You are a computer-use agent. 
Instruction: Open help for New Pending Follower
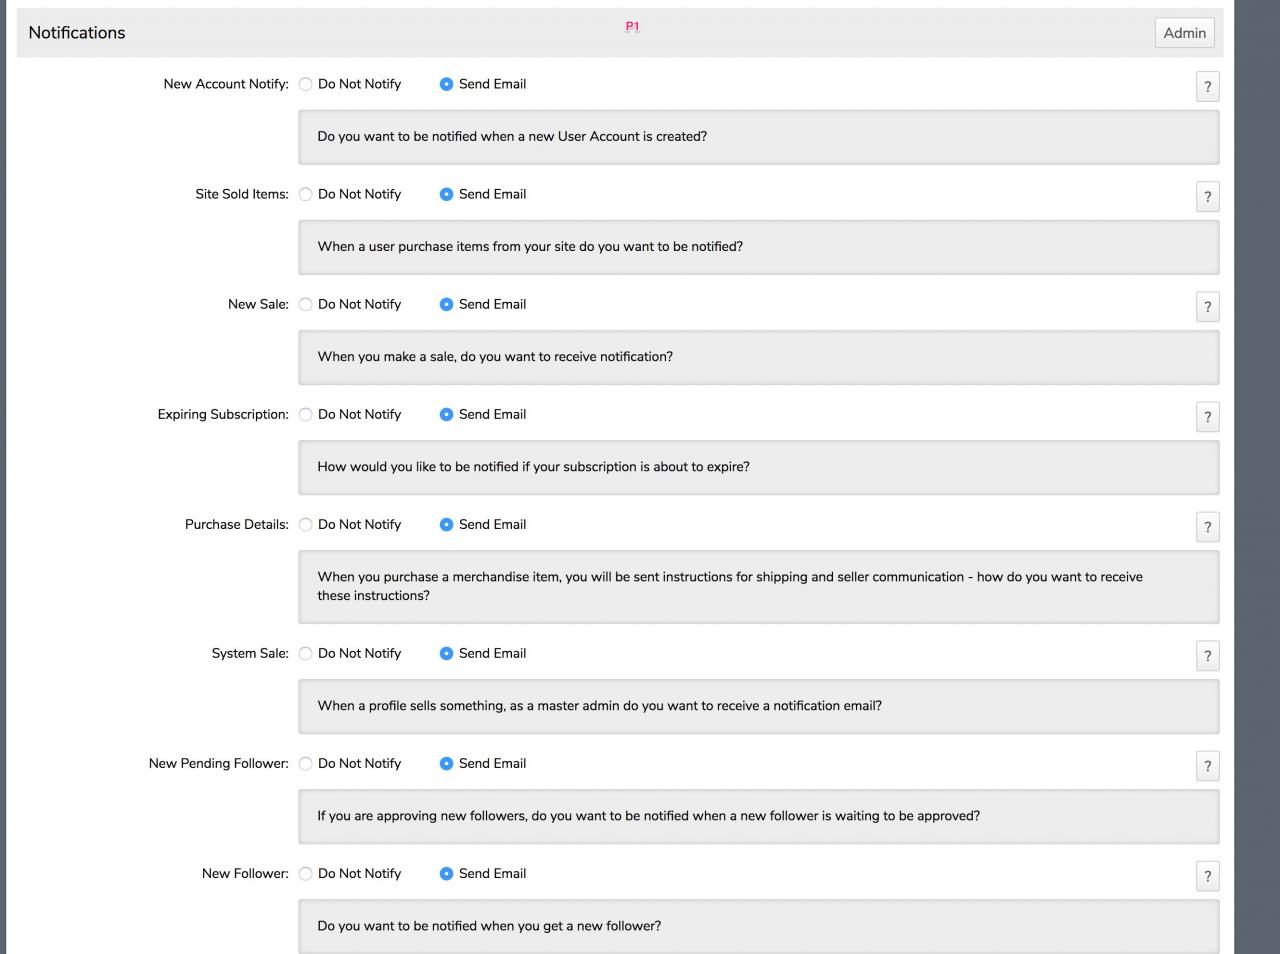point(1207,766)
